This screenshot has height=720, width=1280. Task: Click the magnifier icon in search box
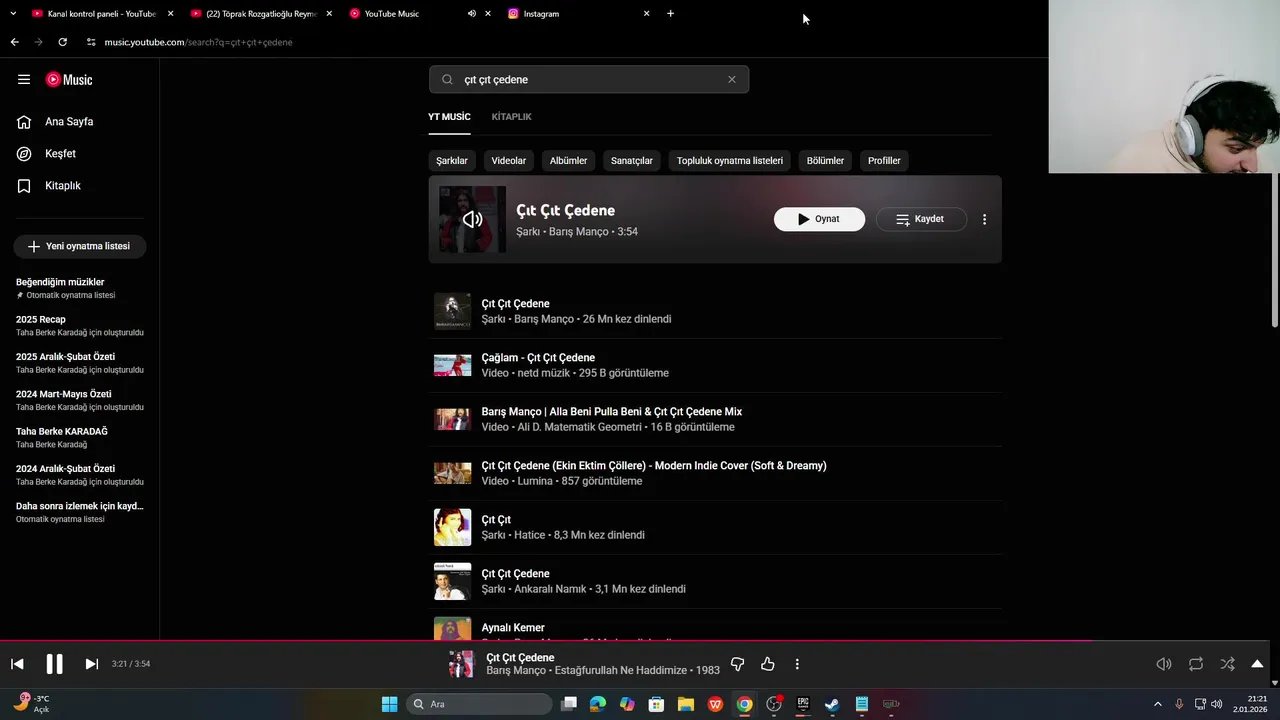[x=447, y=80]
